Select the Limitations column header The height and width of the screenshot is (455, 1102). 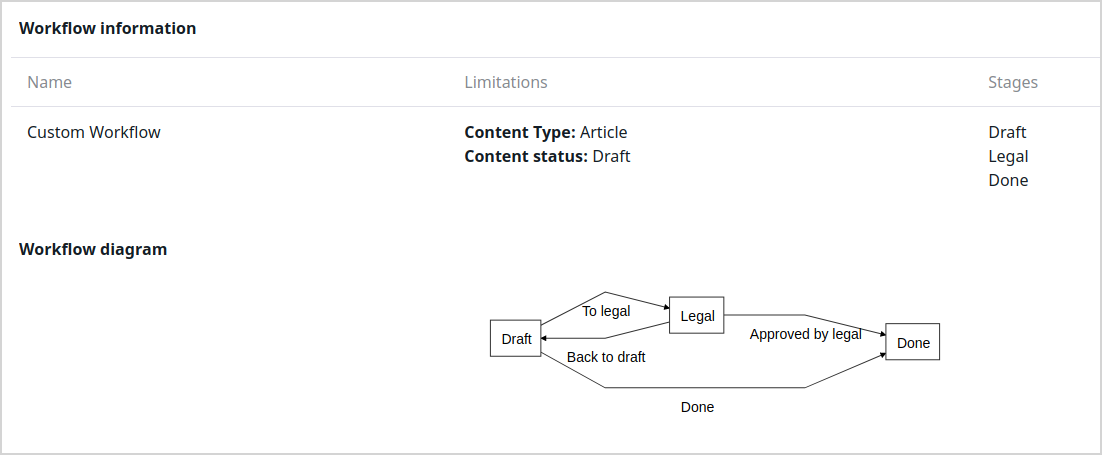pos(505,82)
